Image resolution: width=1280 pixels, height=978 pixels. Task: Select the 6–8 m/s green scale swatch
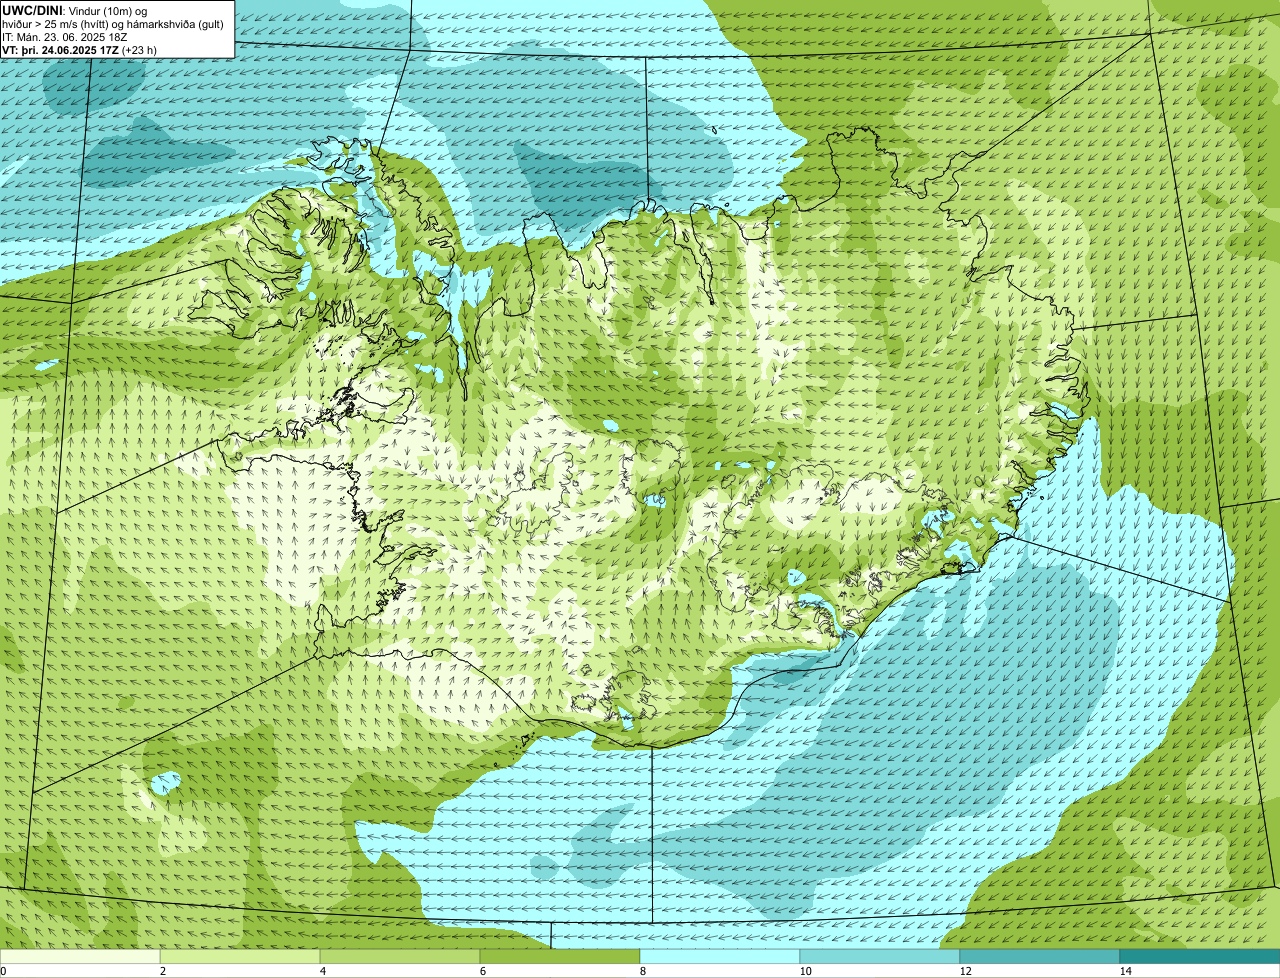click(560, 956)
